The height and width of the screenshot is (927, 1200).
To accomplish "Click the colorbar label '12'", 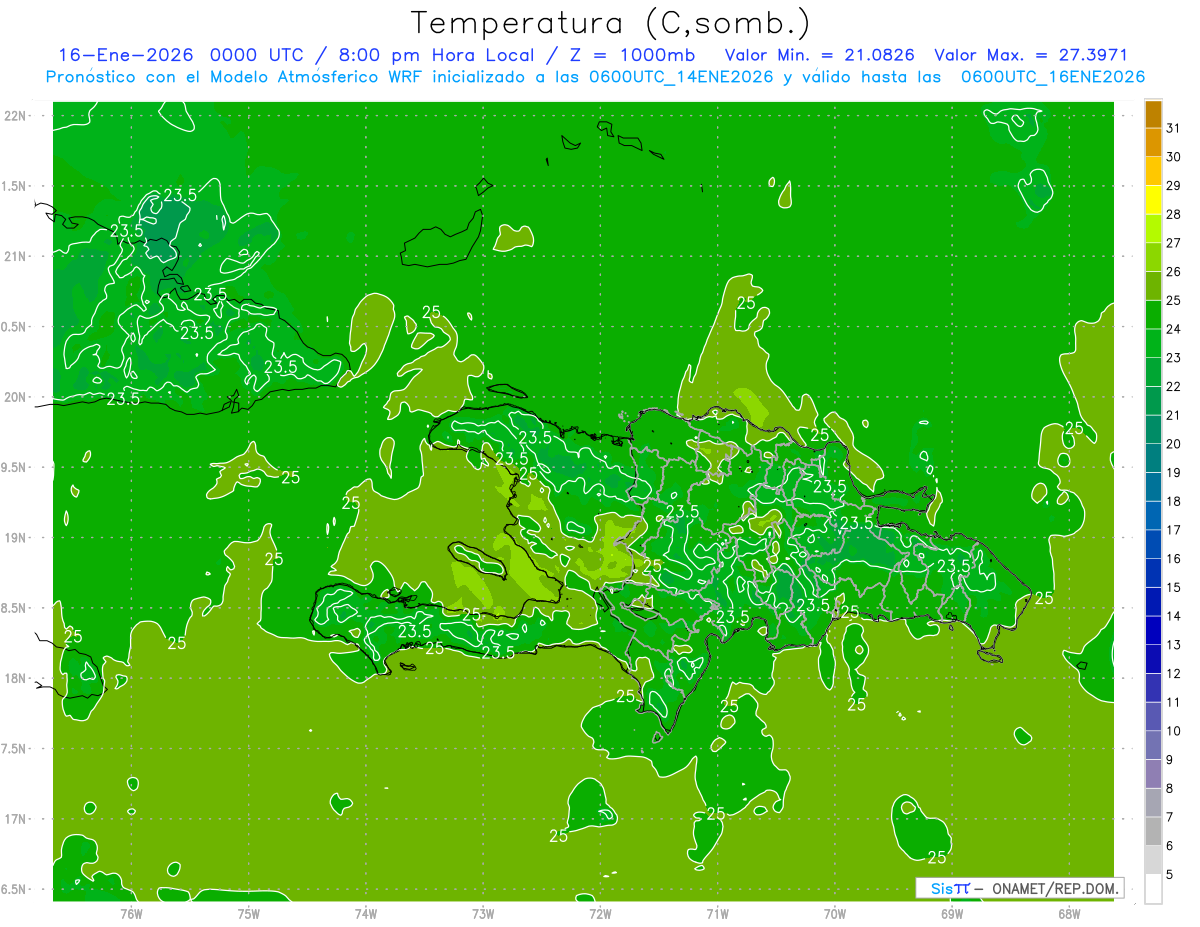I will click(1174, 674).
